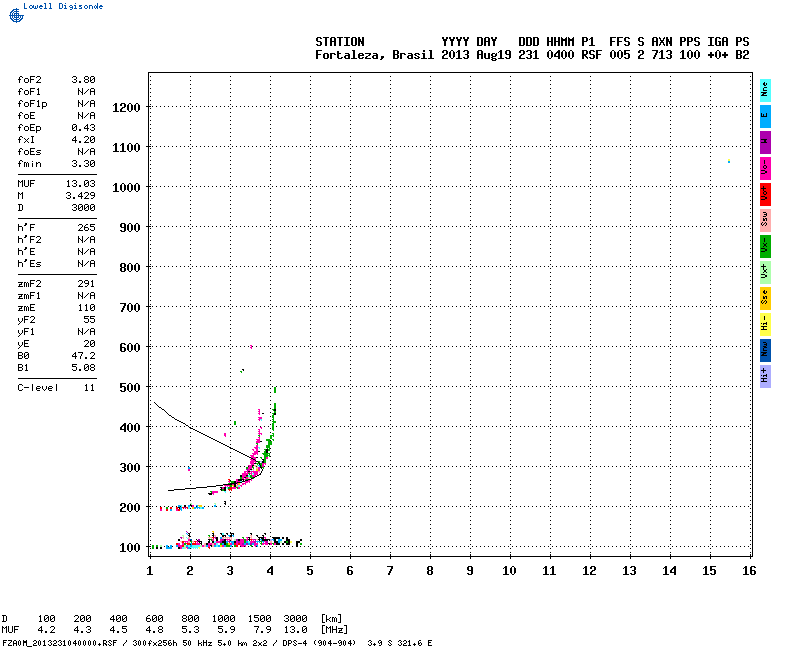Select the lavender Hi+ legend swatch
Screen dimensions: 800x650
tap(765, 376)
